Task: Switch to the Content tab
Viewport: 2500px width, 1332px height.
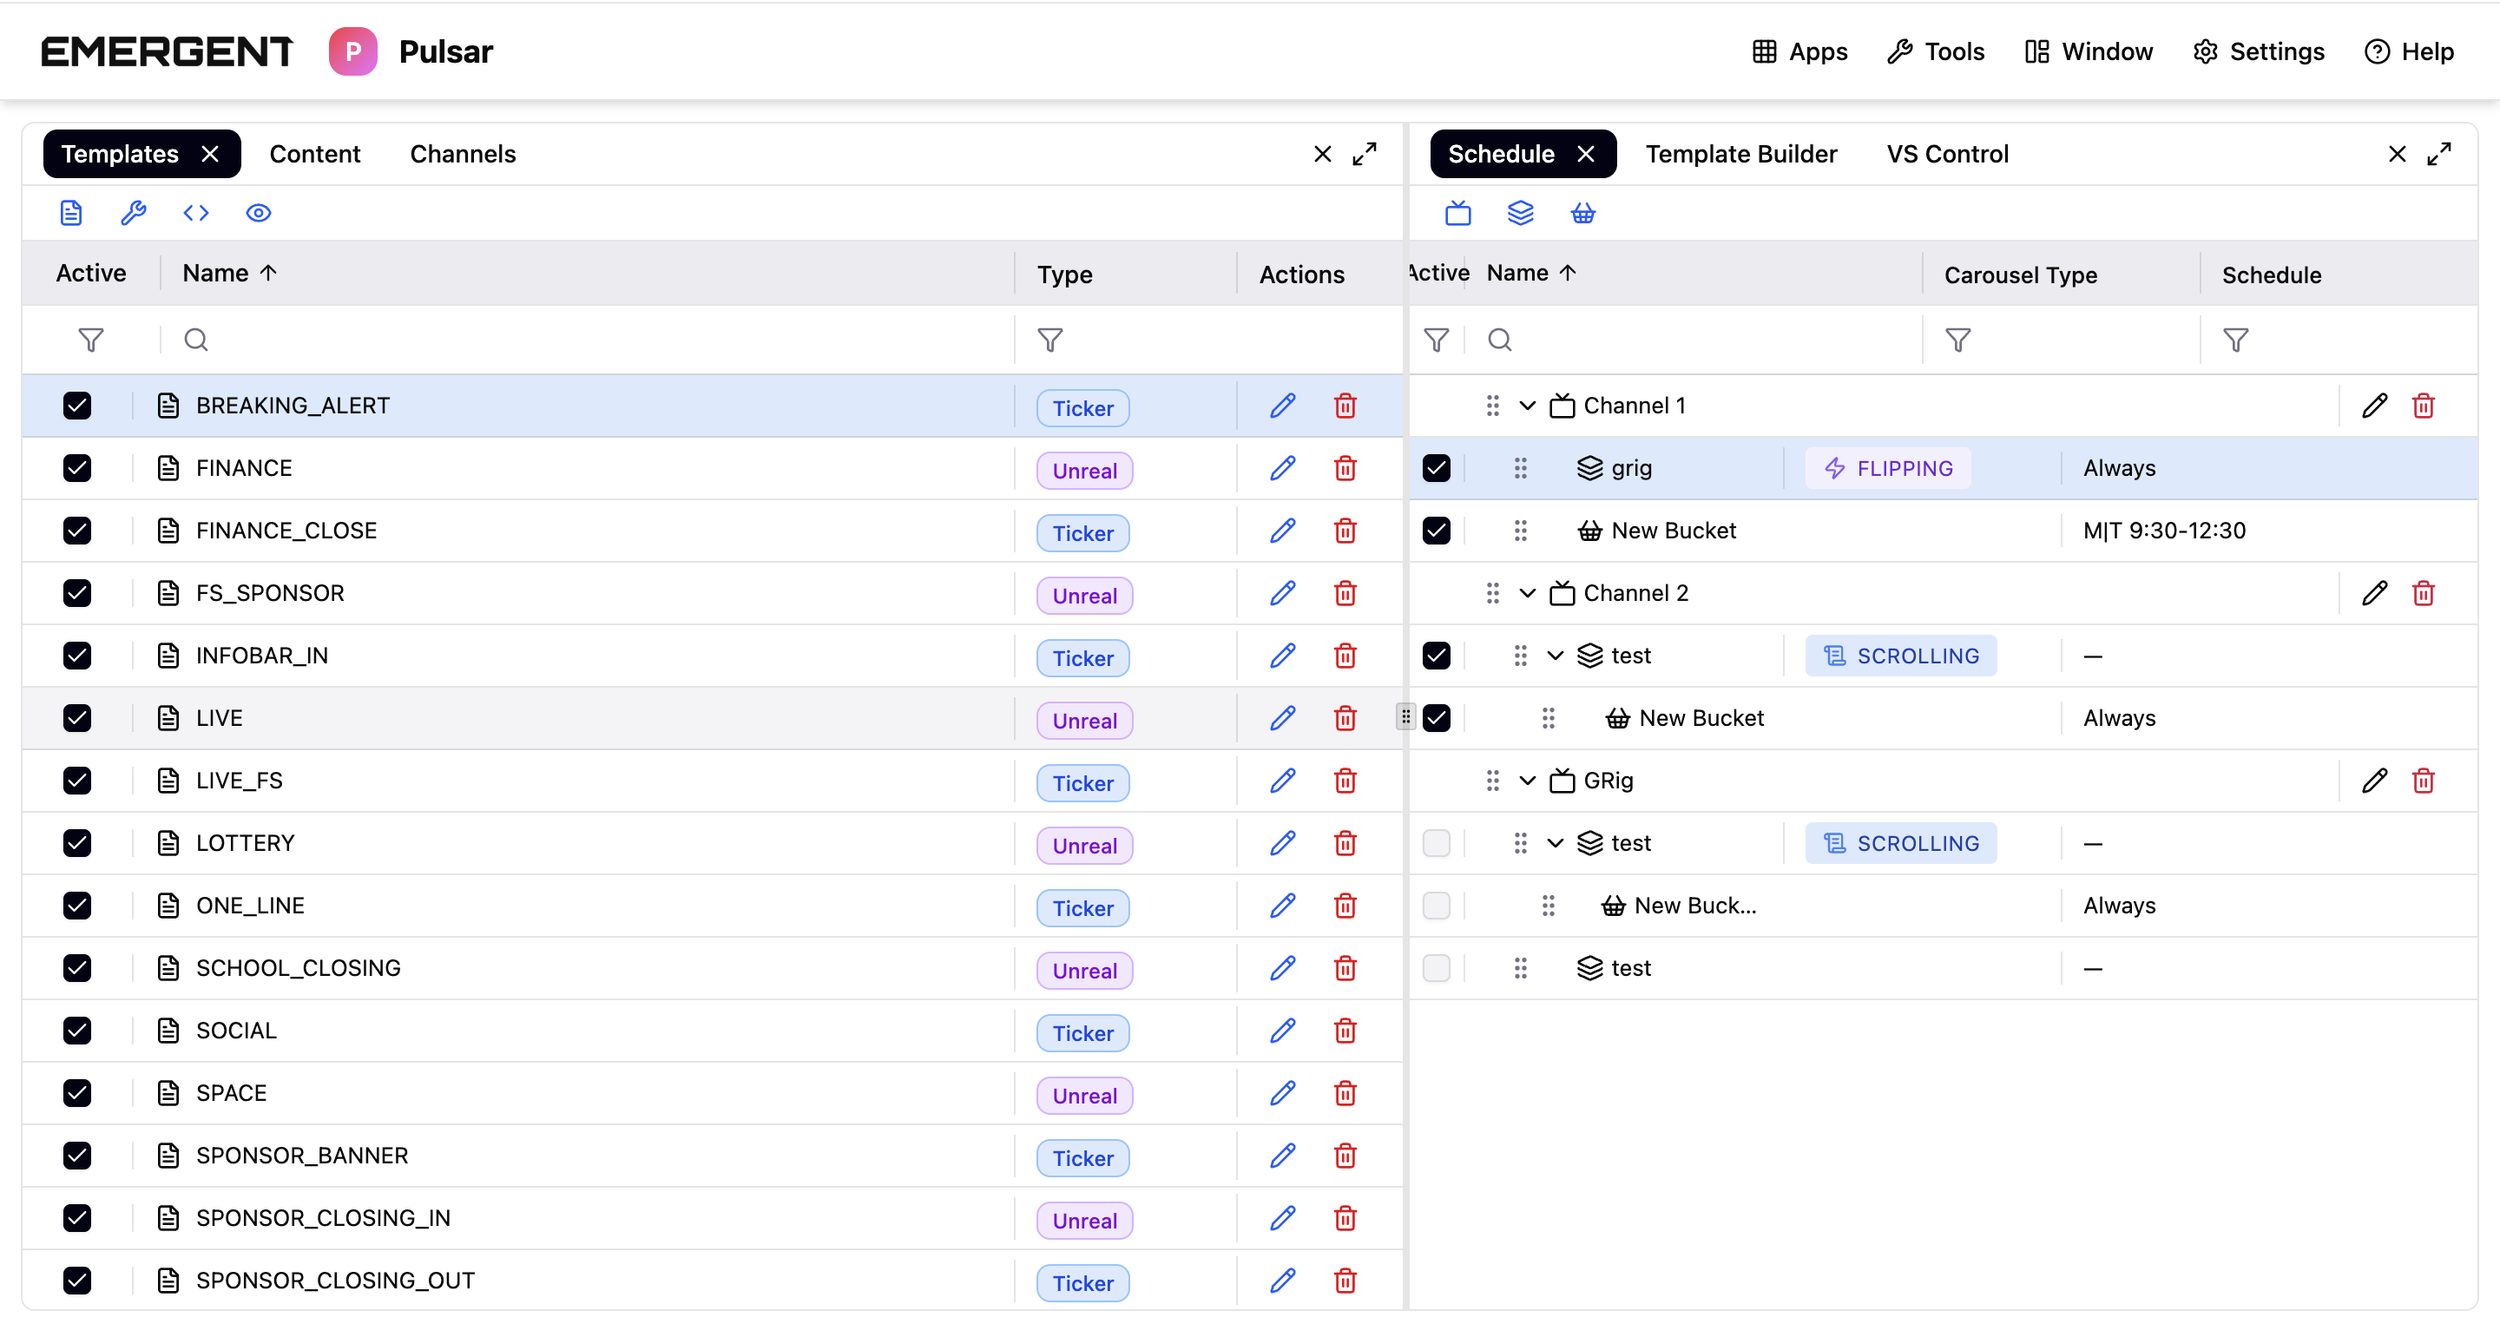Action: pos(315,154)
